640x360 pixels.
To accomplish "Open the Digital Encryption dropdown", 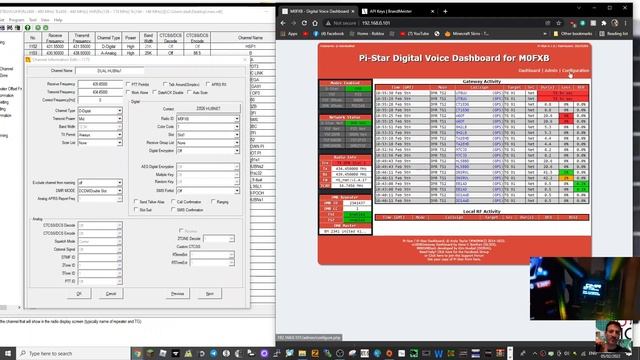I will coord(208,151).
